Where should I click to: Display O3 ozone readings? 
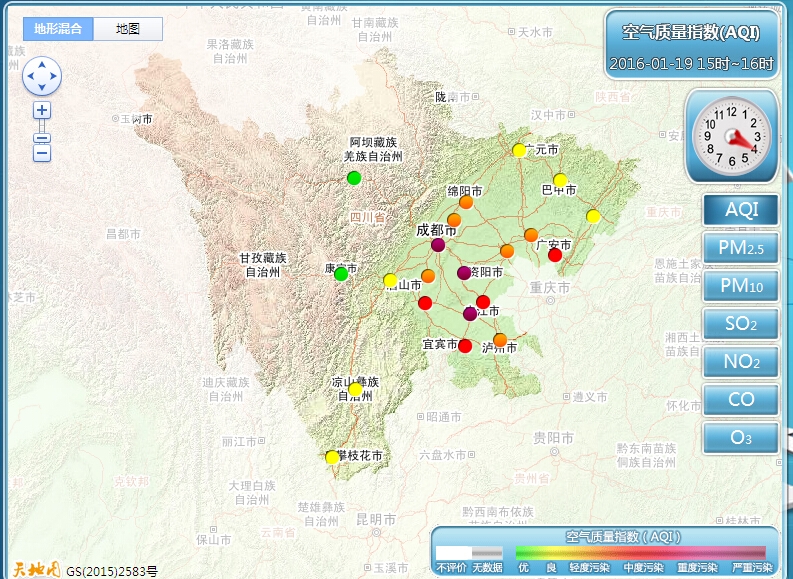[741, 438]
